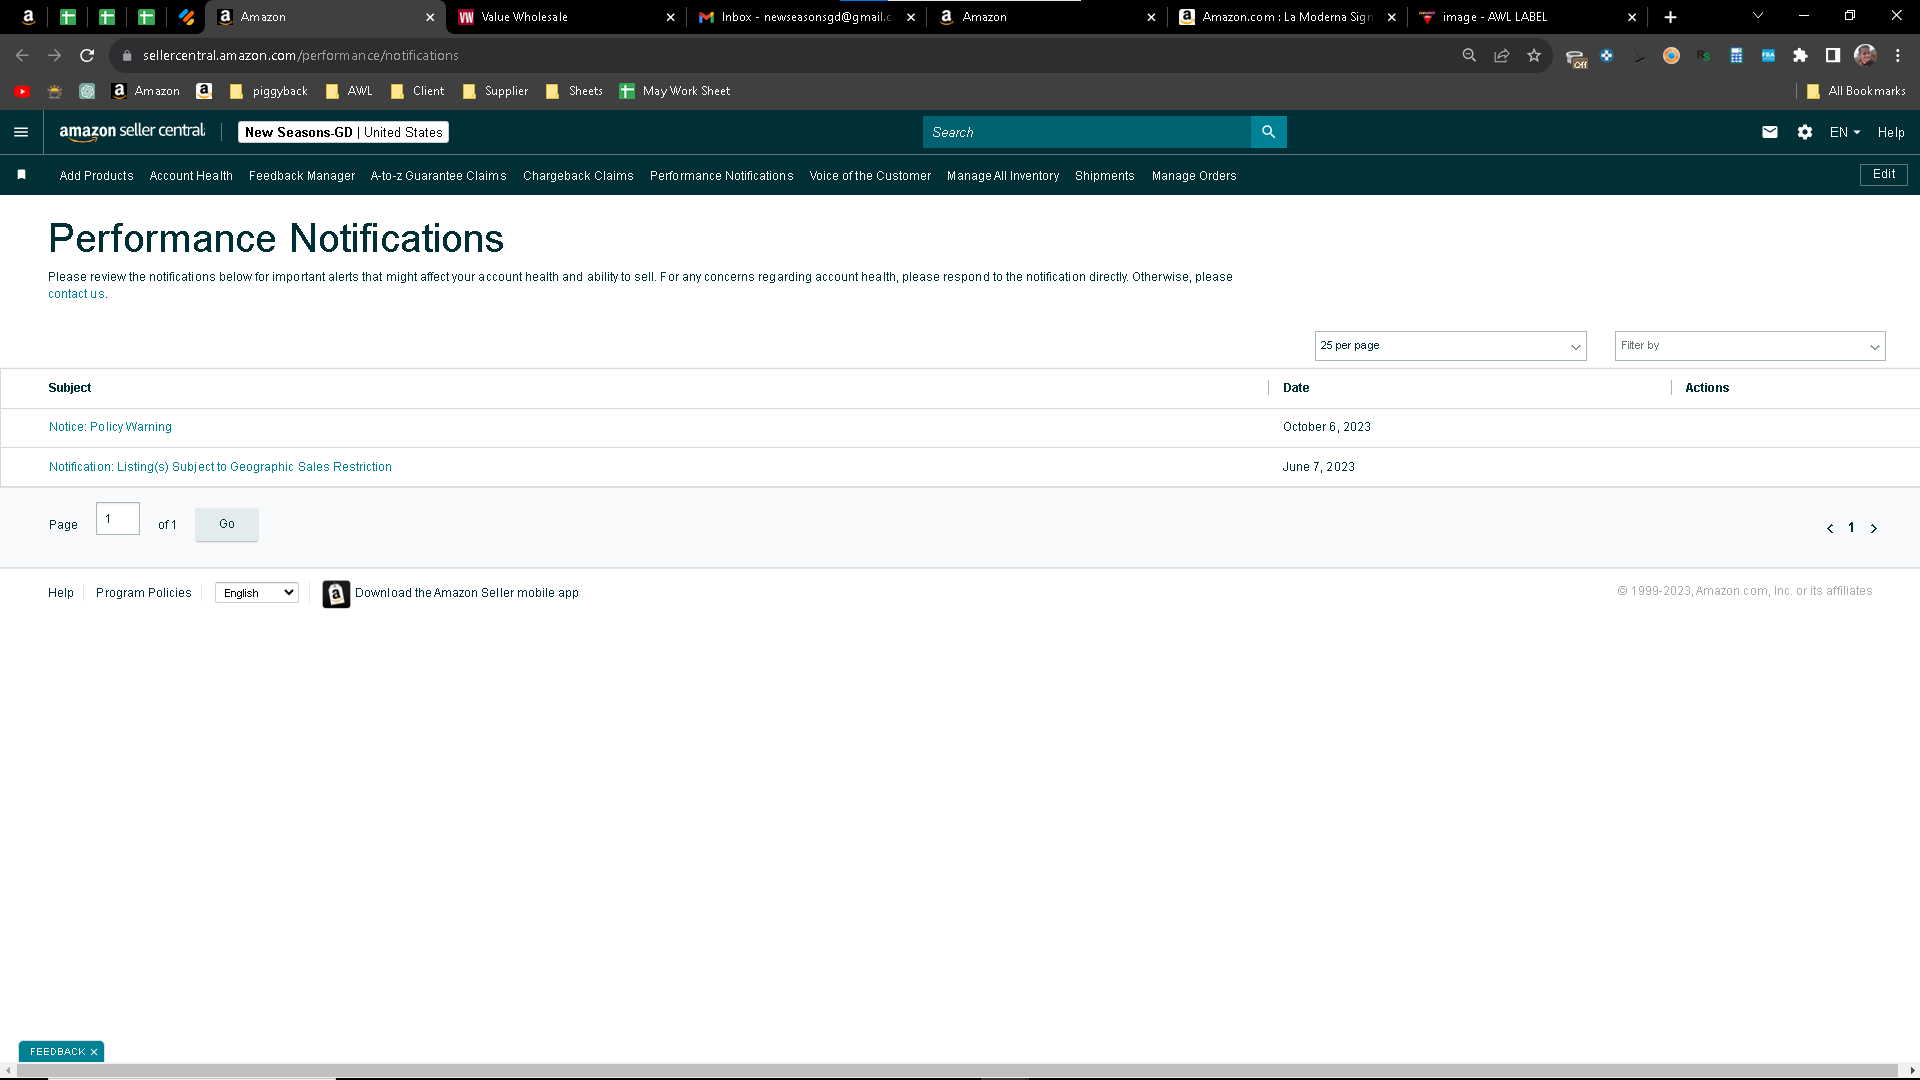Click the zoom magnifier icon in address bar
The image size is (1920, 1080).
click(x=1469, y=56)
